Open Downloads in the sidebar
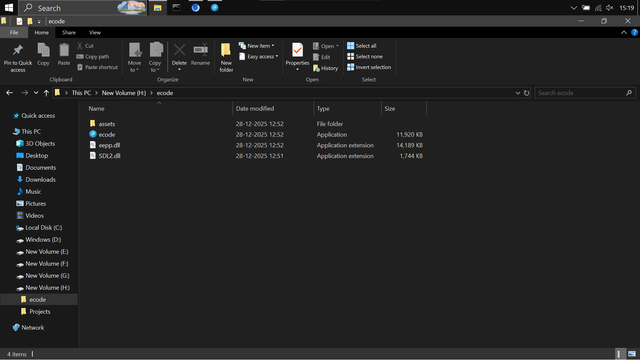640x360 pixels. pos(40,179)
